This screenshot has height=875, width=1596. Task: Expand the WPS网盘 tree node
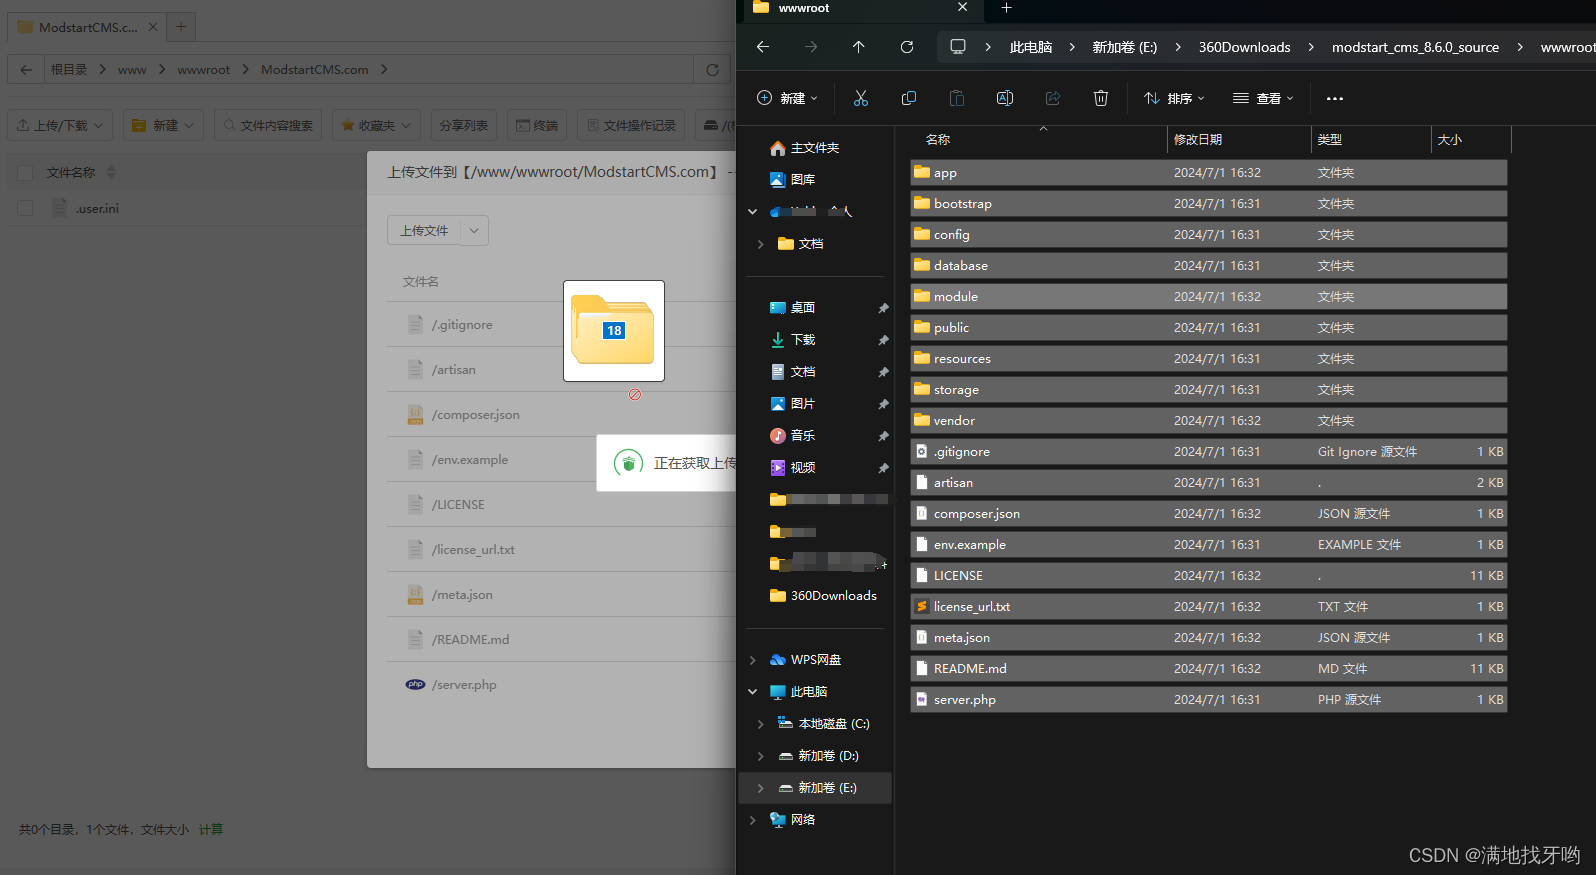click(753, 660)
